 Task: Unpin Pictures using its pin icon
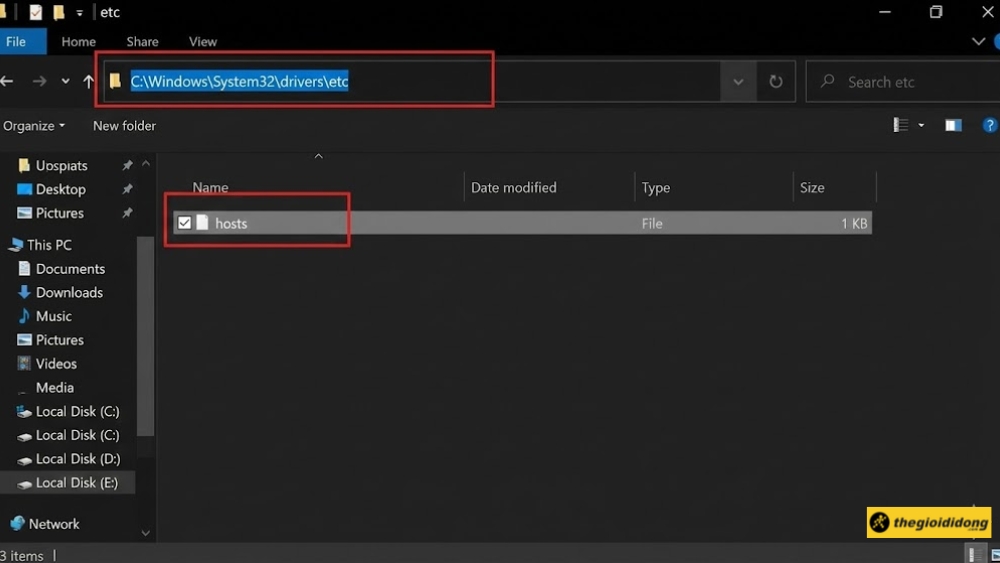coord(127,213)
